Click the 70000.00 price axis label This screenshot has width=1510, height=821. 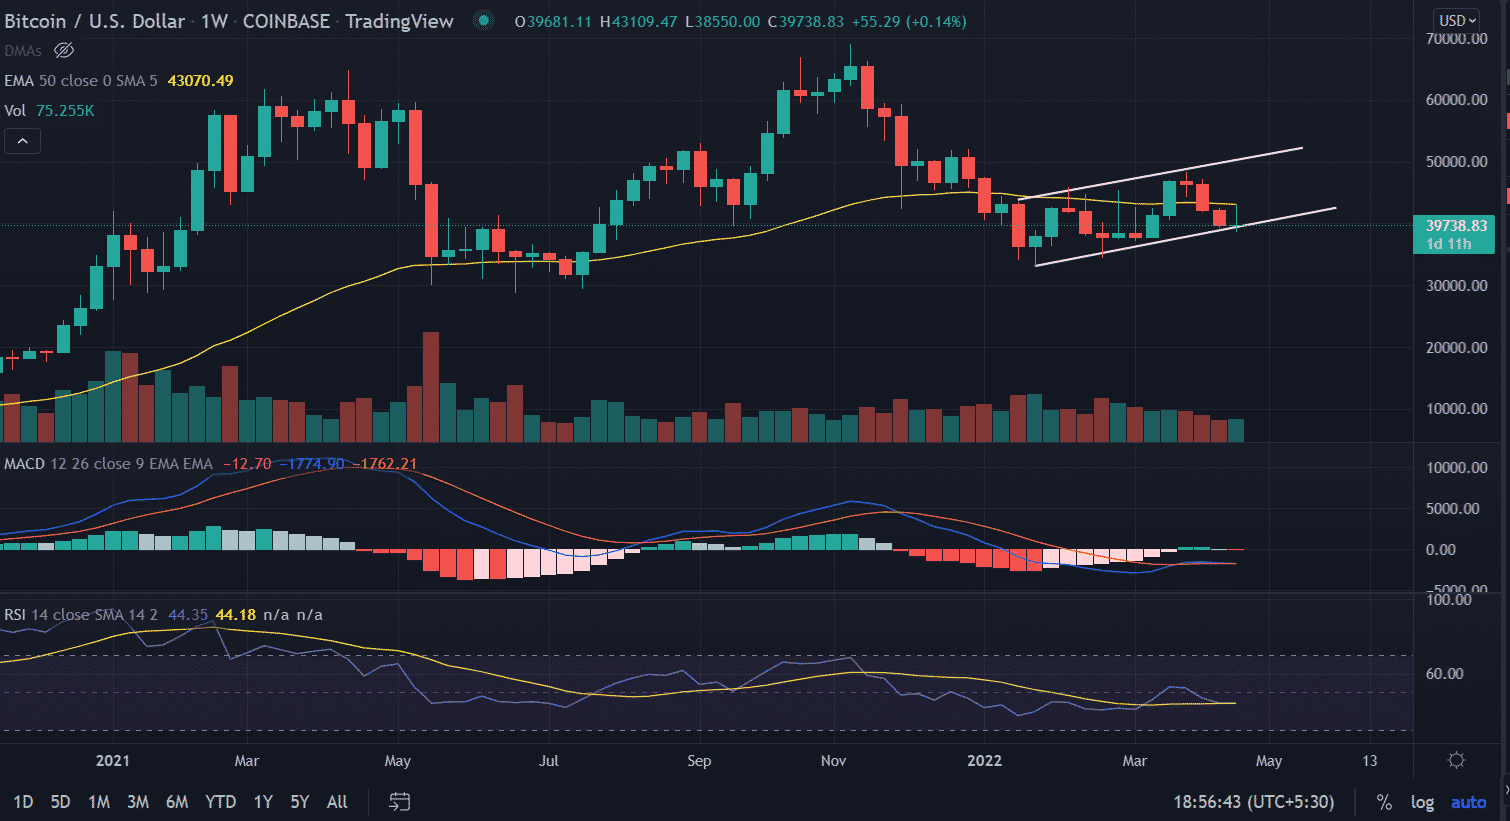pyautogui.click(x=1457, y=38)
